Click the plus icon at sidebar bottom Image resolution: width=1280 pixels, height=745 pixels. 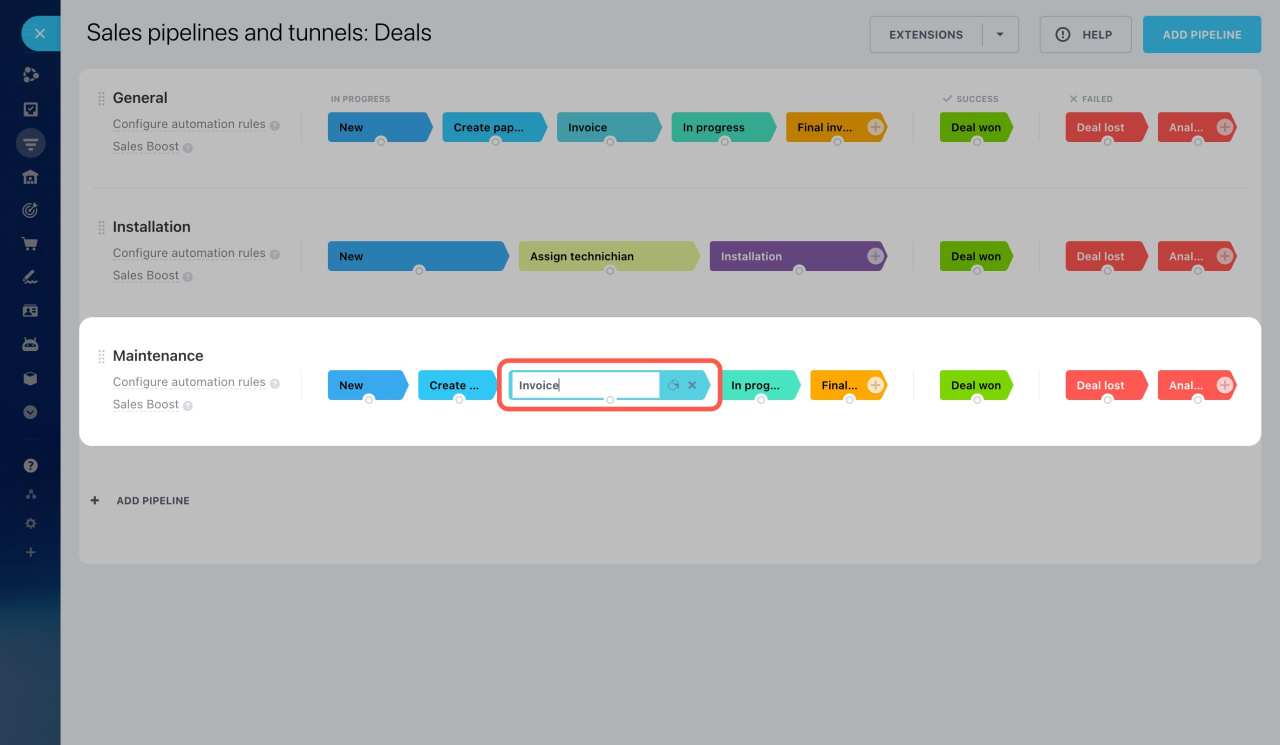30,552
